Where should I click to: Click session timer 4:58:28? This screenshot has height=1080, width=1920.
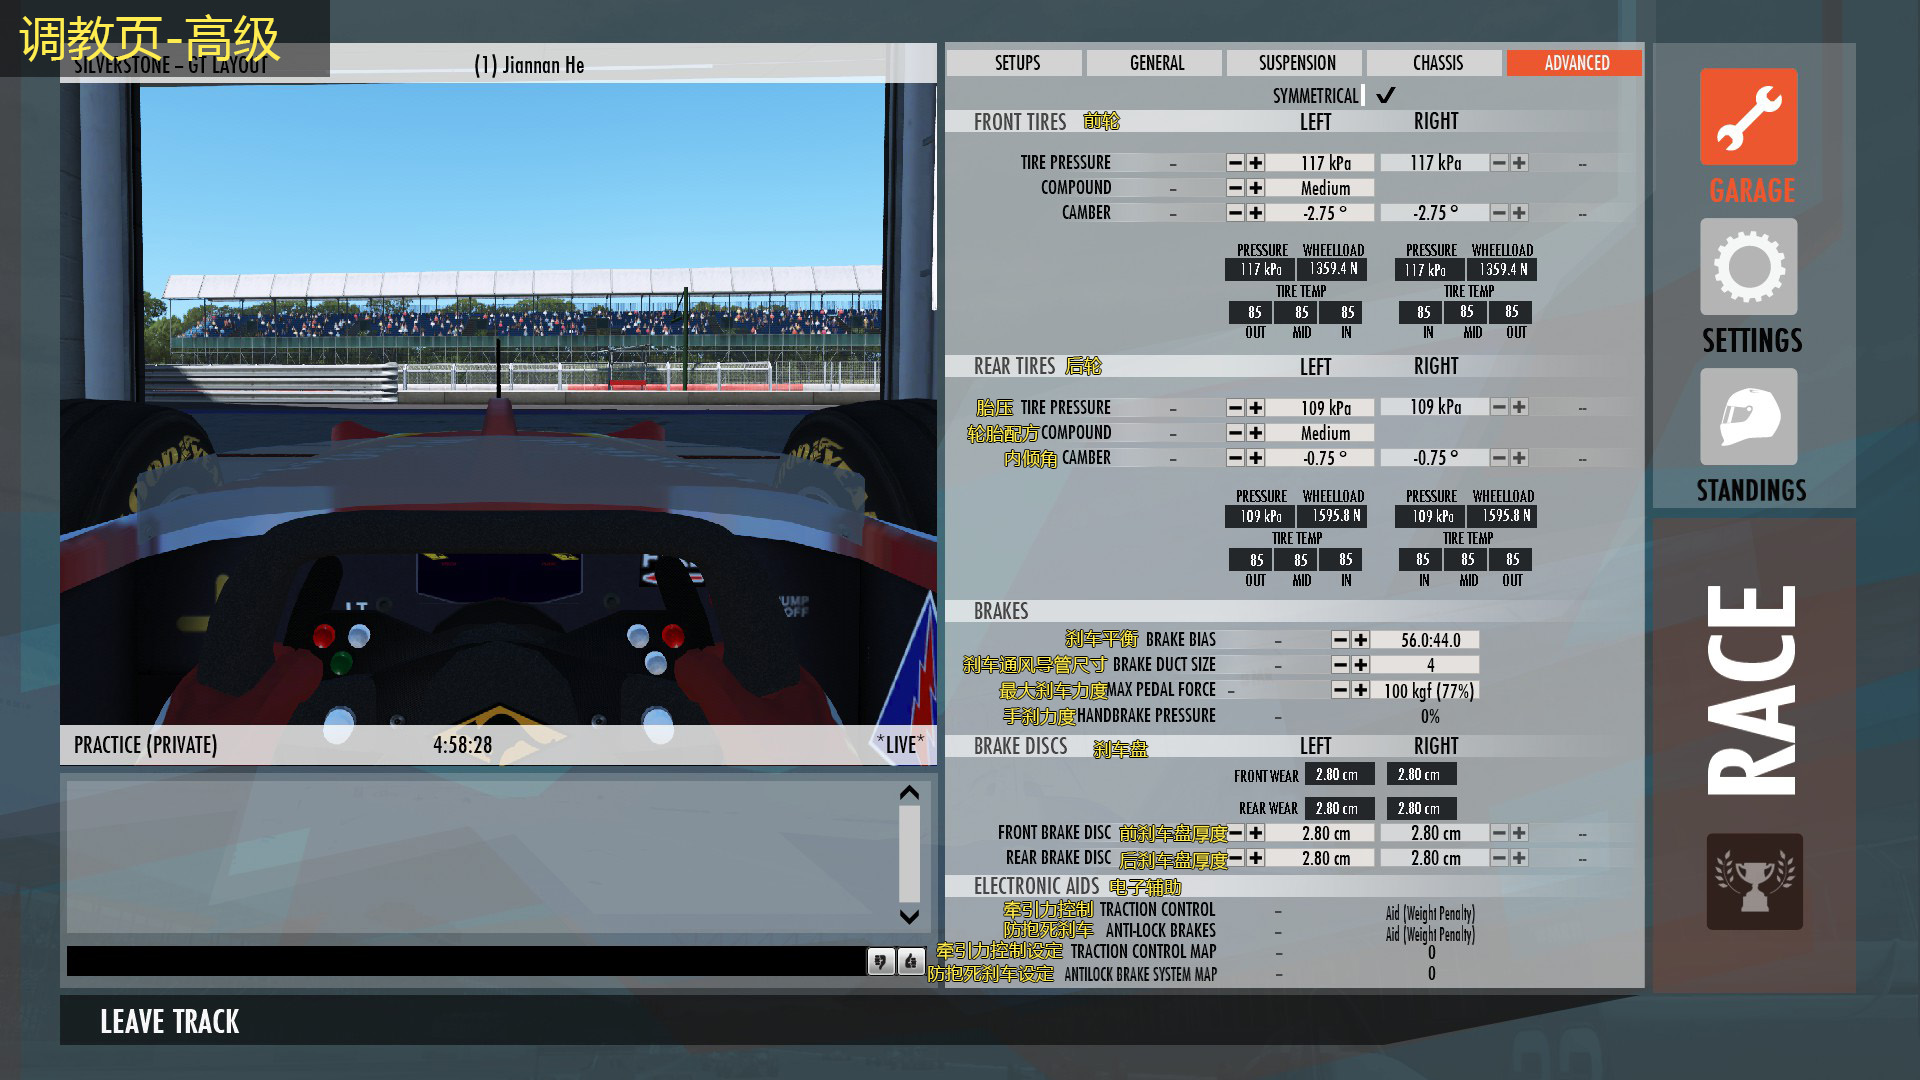coord(462,745)
